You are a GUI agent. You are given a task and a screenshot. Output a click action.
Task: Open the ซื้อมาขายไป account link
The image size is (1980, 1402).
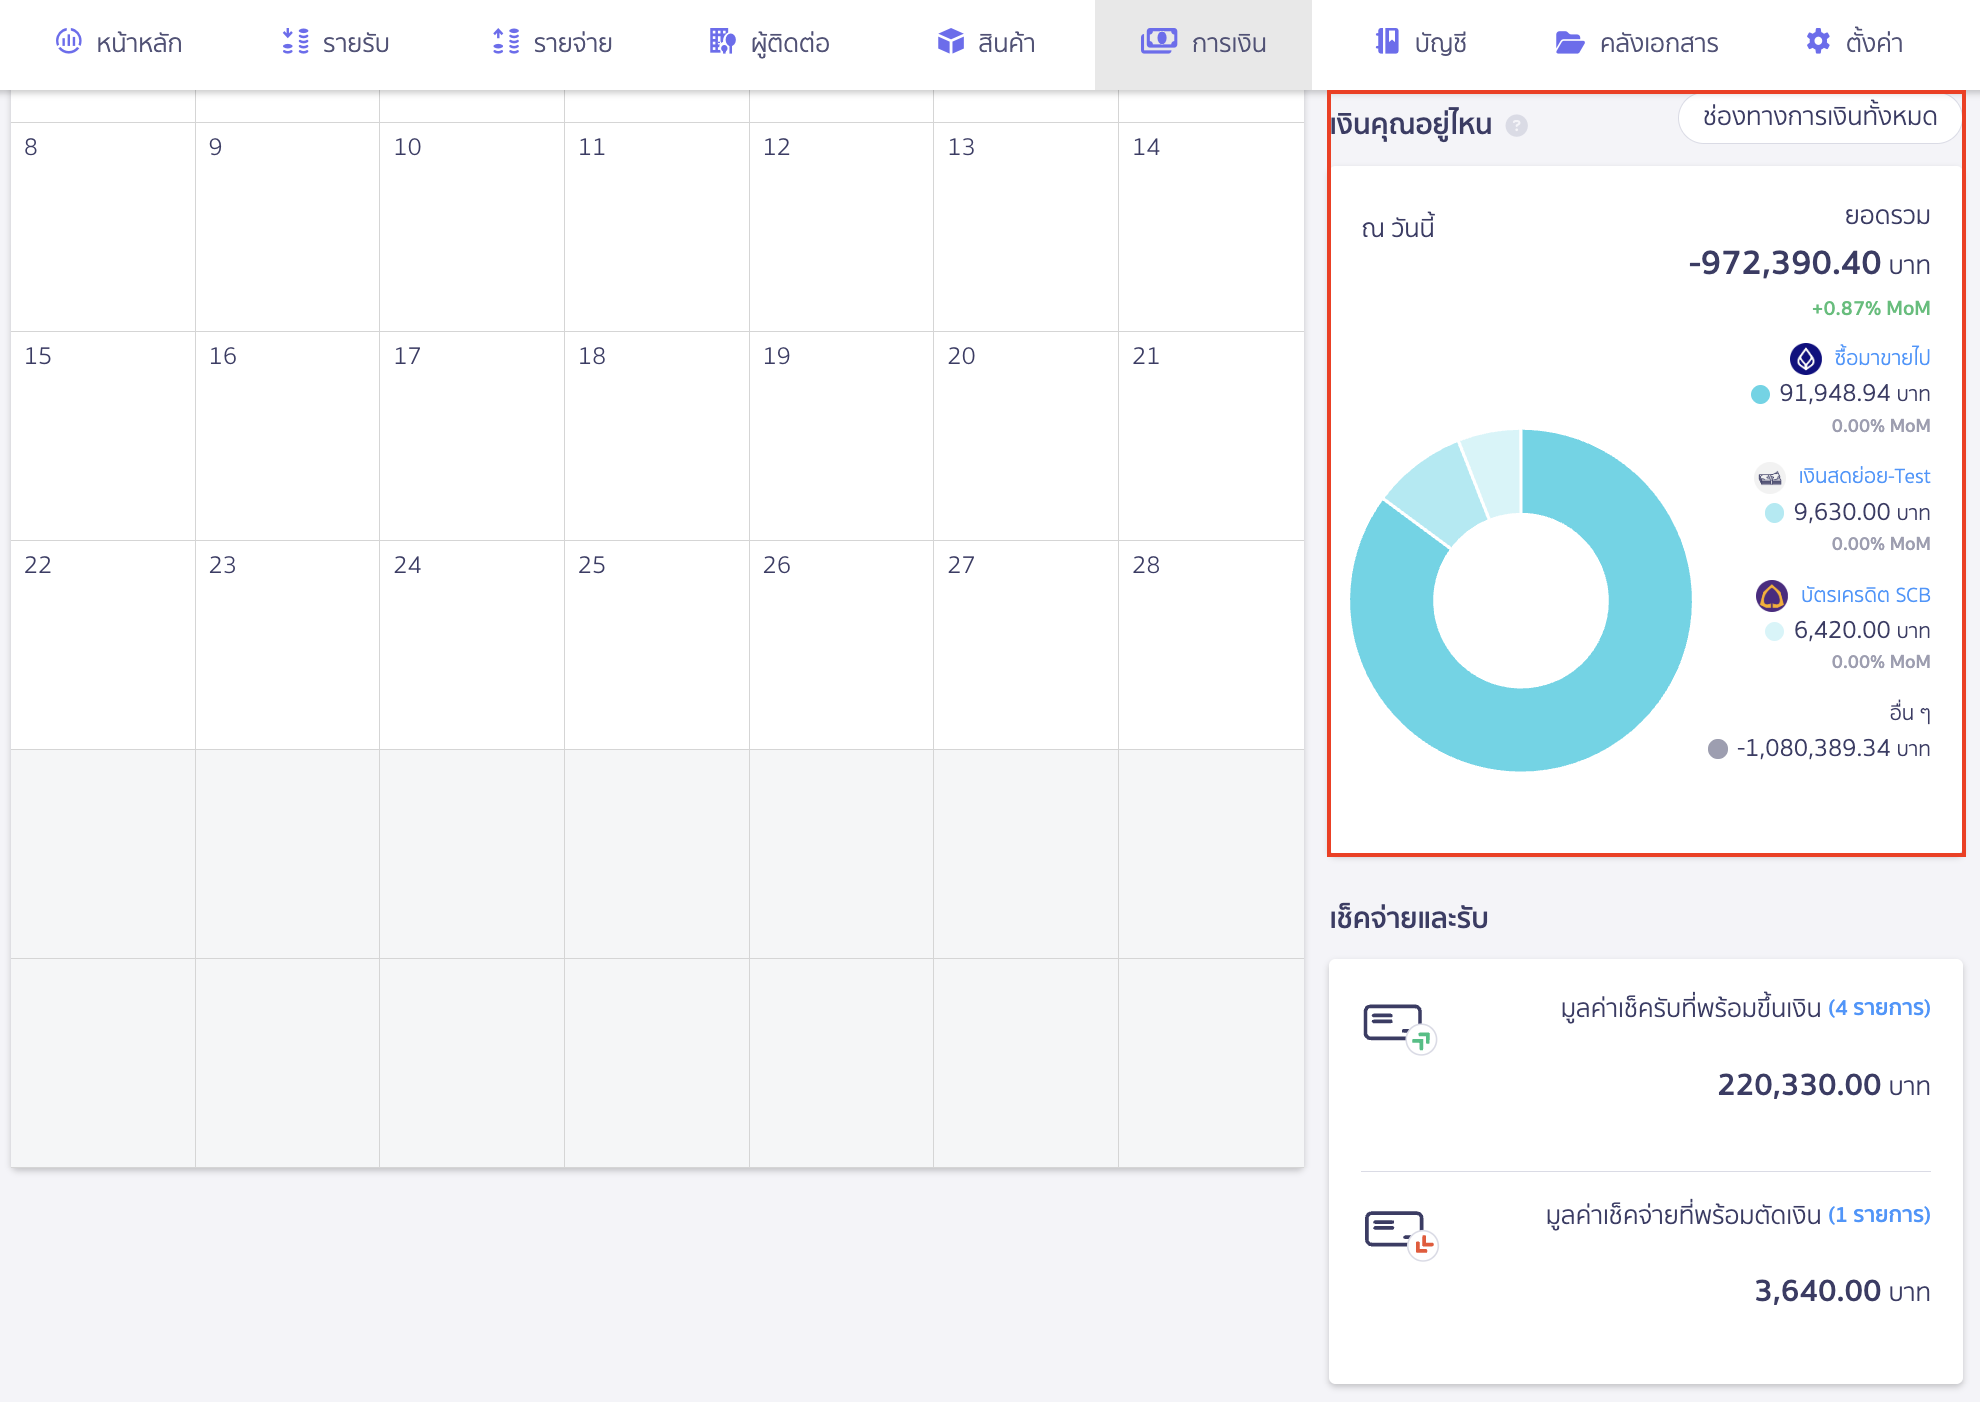(1881, 358)
